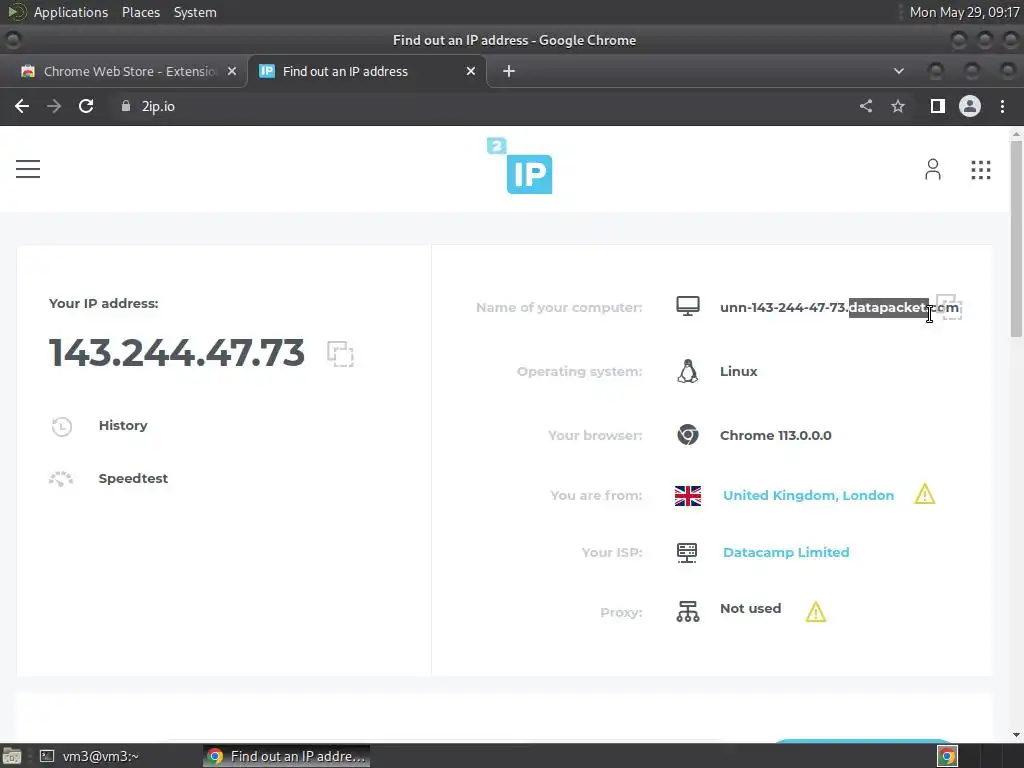This screenshot has height=768, width=1024.
Task: Open the user account icon on the page
Action: click(x=933, y=169)
